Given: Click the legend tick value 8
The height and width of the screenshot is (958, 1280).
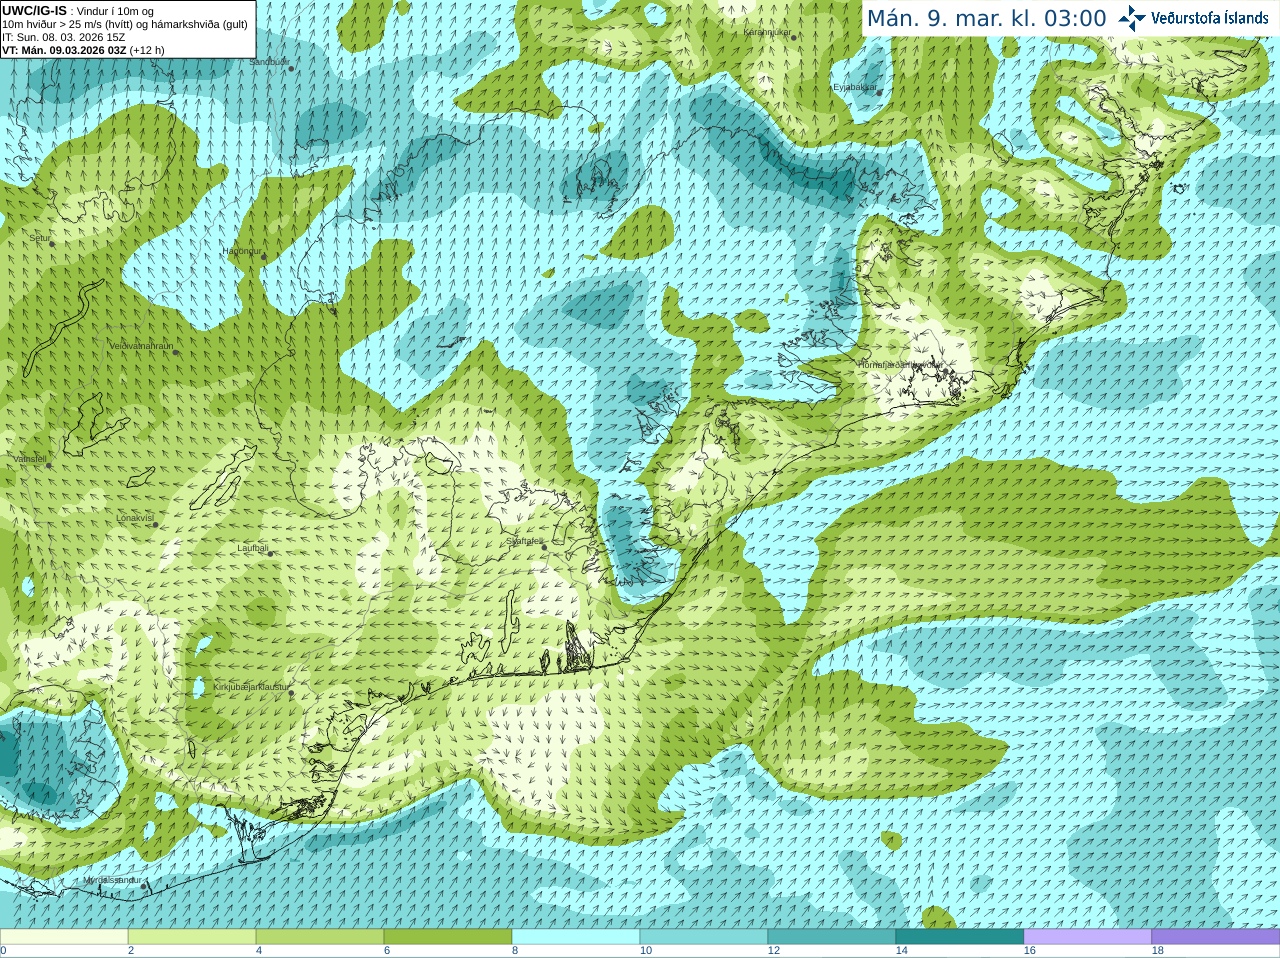Looking at the screenshot, I should [x=515, y=951].
